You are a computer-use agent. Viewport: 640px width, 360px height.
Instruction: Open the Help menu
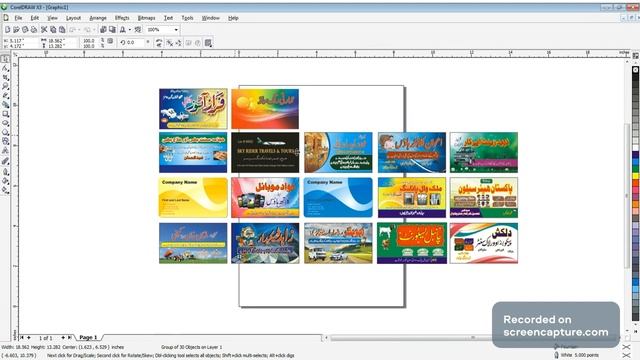tap(233, 18)
